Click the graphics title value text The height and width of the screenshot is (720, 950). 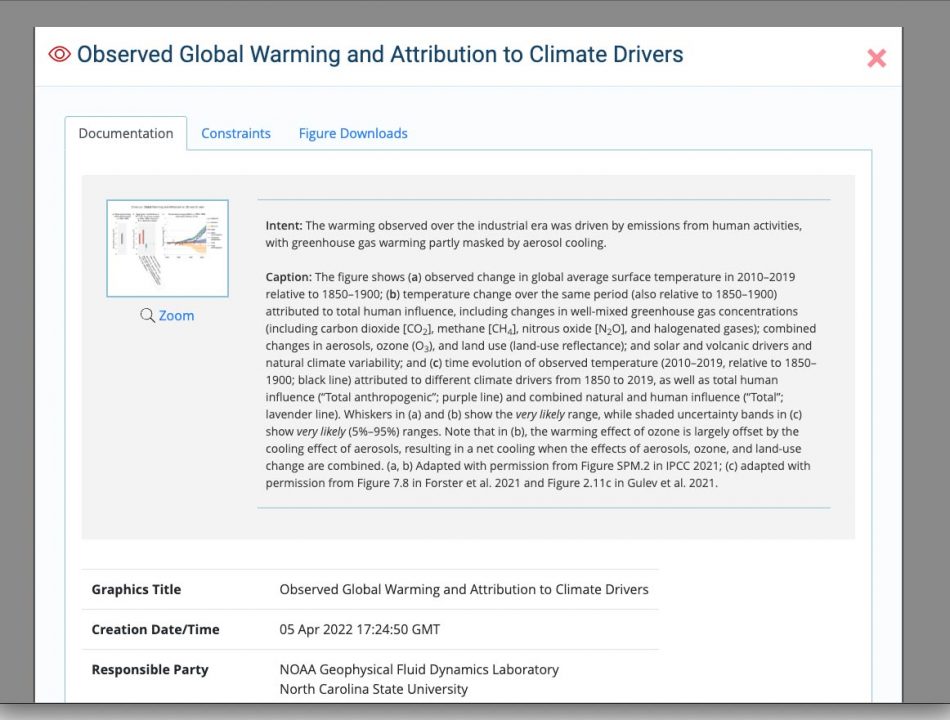[464, 590]
